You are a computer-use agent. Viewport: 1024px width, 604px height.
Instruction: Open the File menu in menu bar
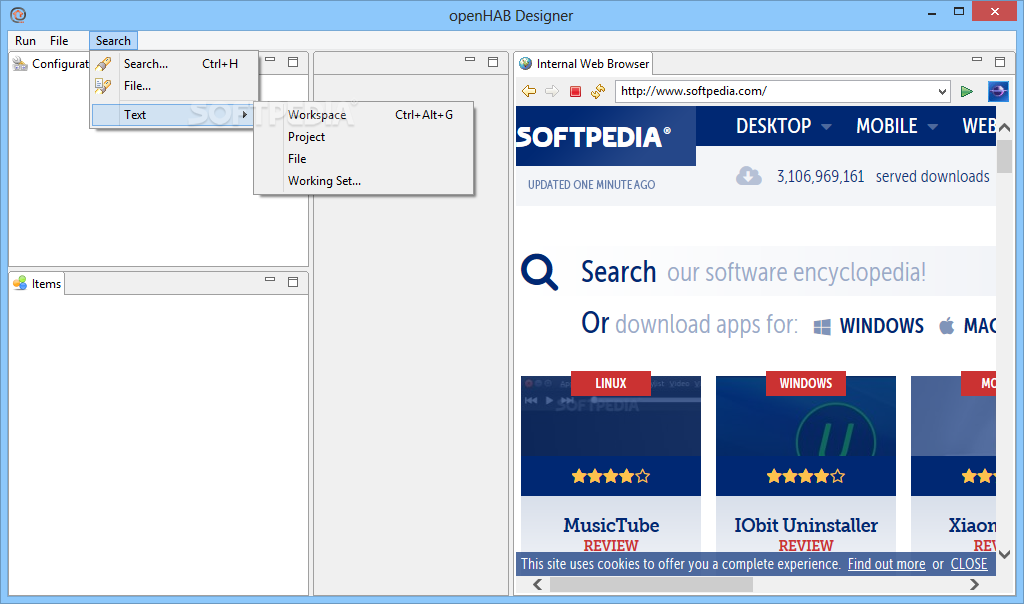click(59, 40)
